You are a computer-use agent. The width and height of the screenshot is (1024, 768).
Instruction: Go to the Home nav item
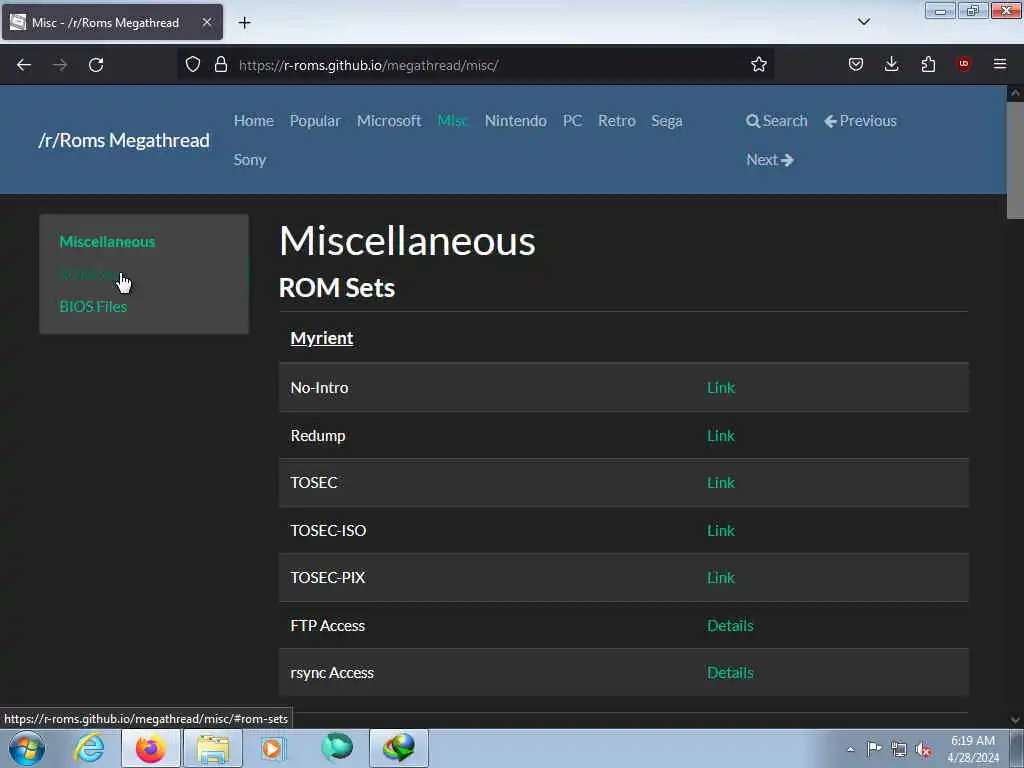coord(253,121)
